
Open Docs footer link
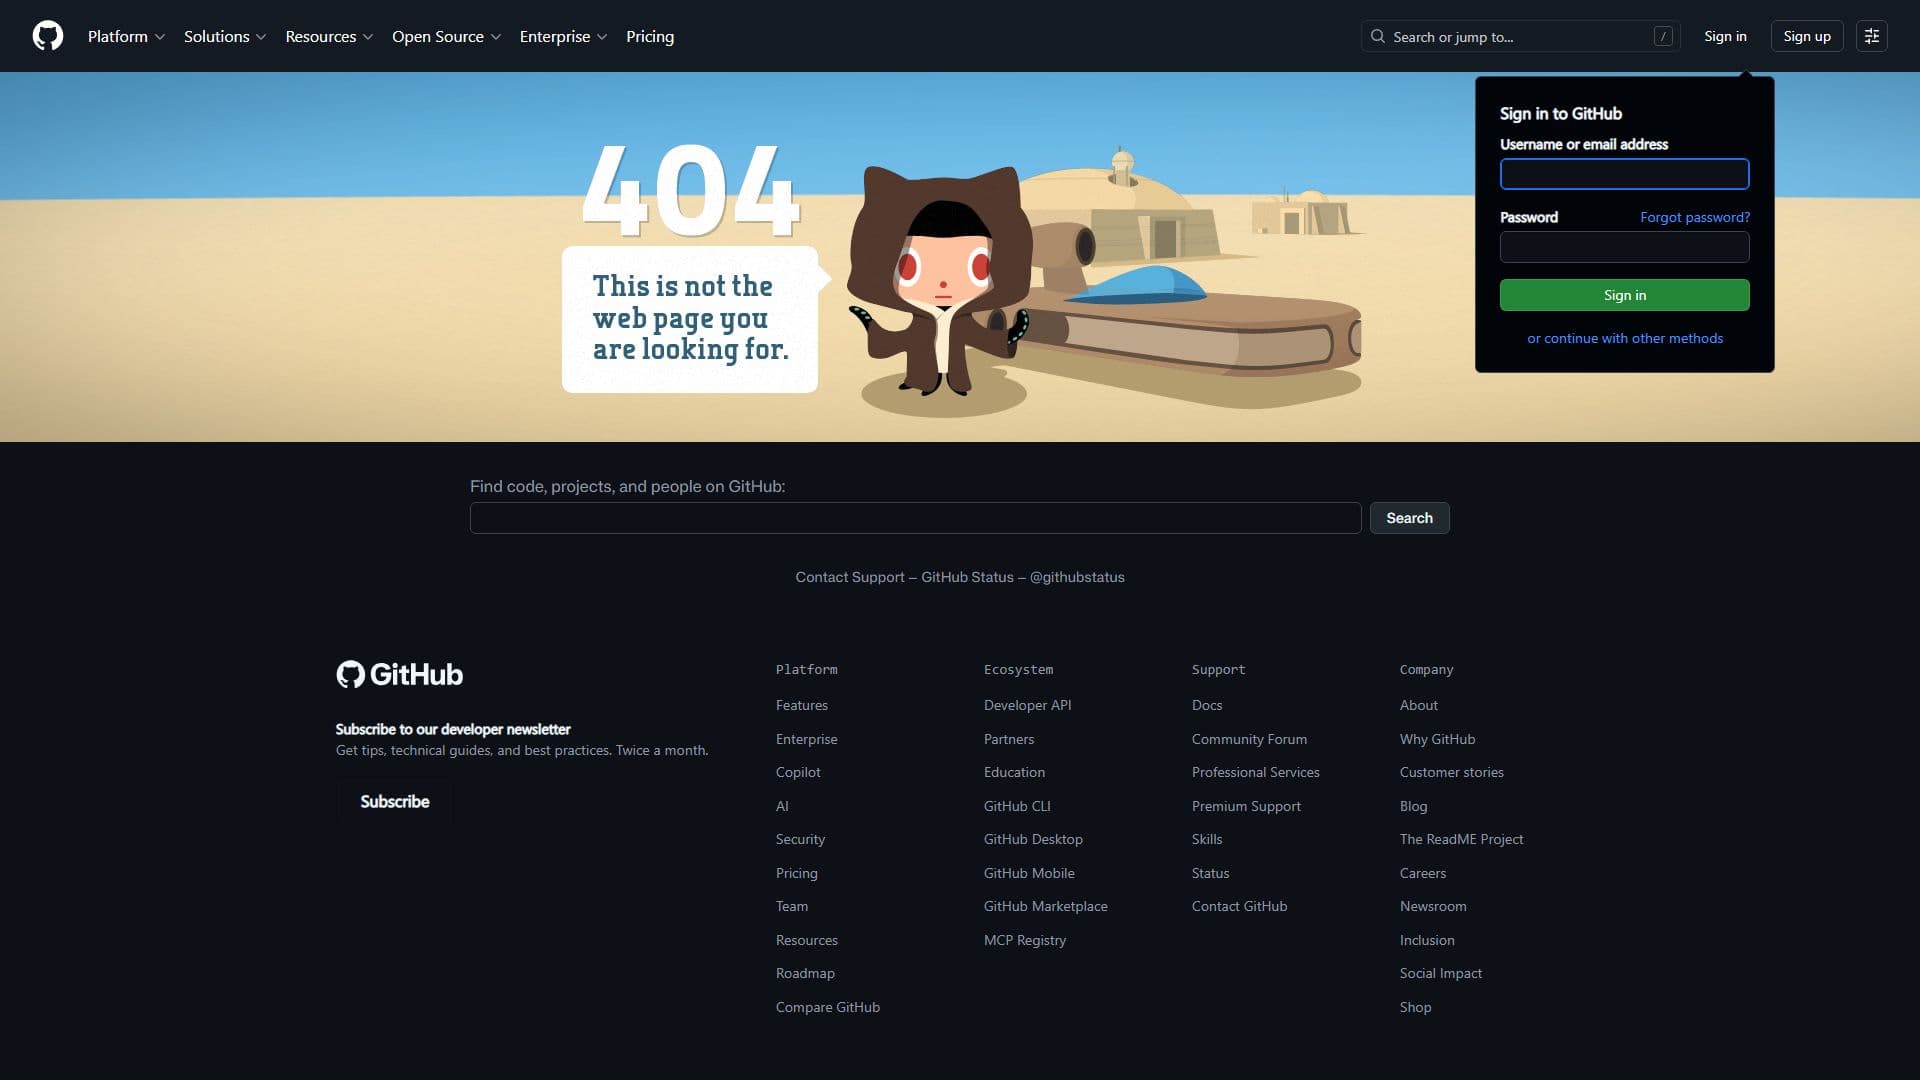[x=1207, y=705]
